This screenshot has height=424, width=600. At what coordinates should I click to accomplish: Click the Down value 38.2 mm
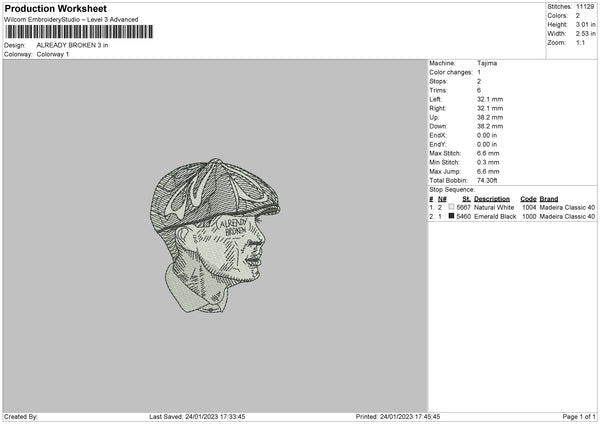pyautogui.click(x=490, y=126)
